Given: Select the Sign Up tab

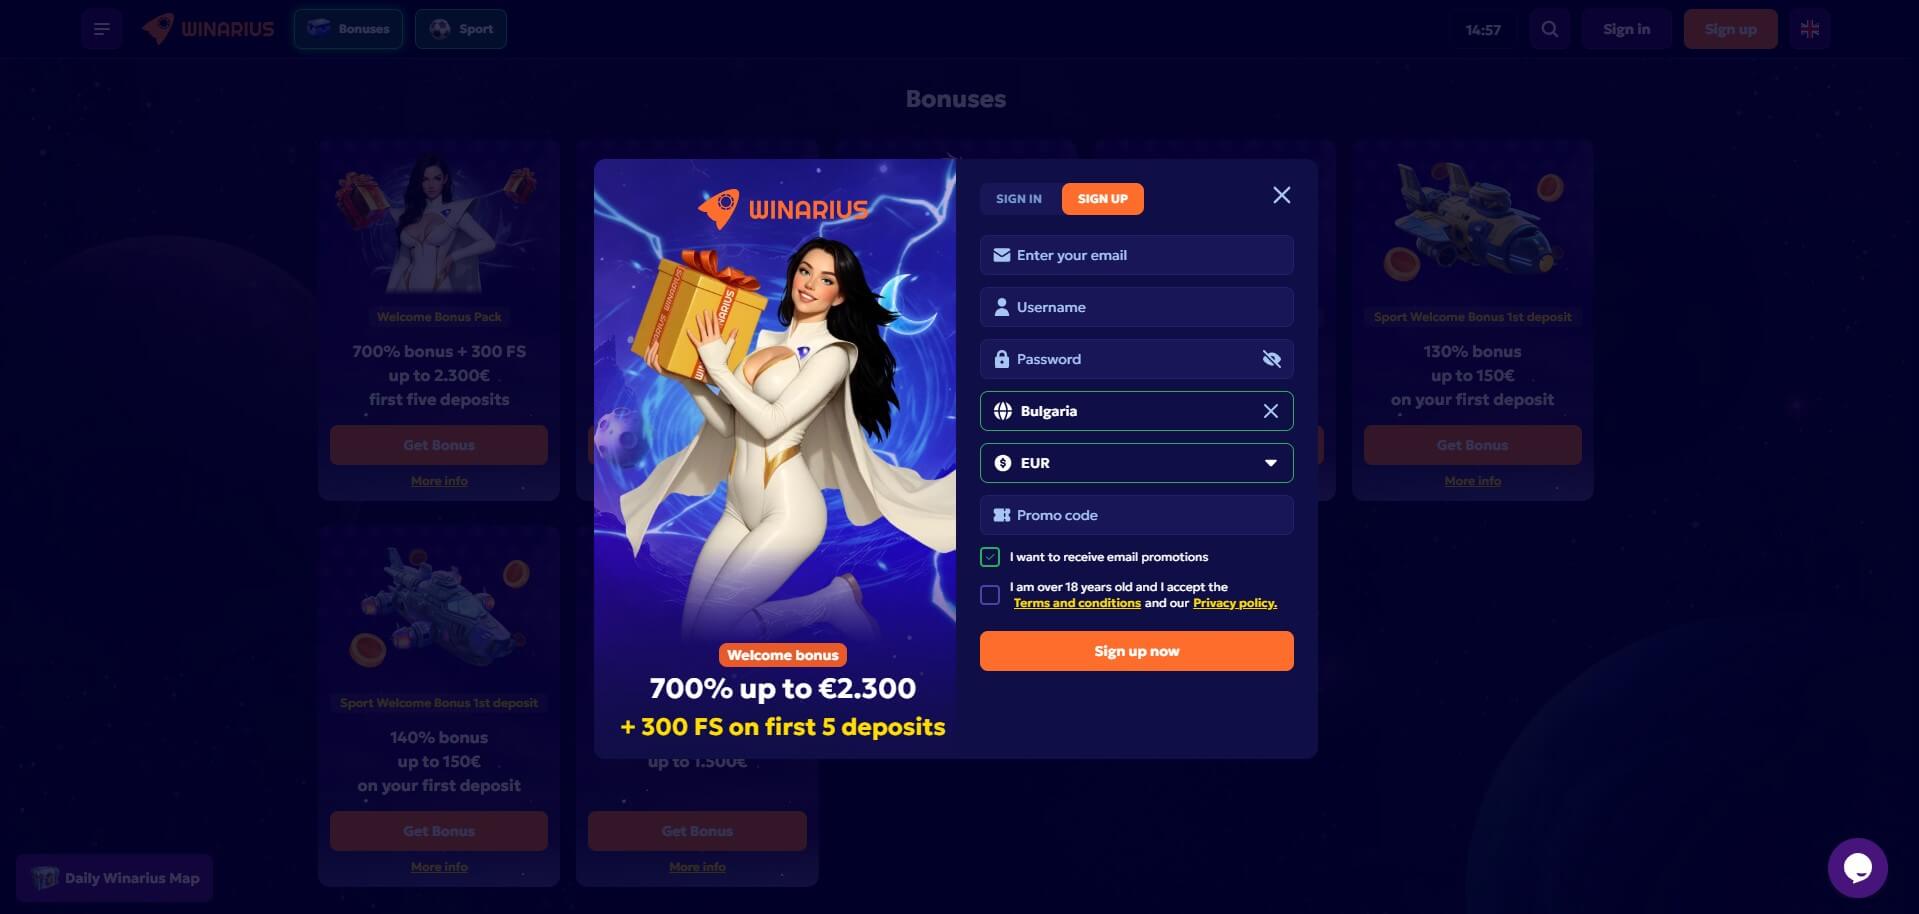Looking at the screenshot, I should click(x=1103, y=199).
